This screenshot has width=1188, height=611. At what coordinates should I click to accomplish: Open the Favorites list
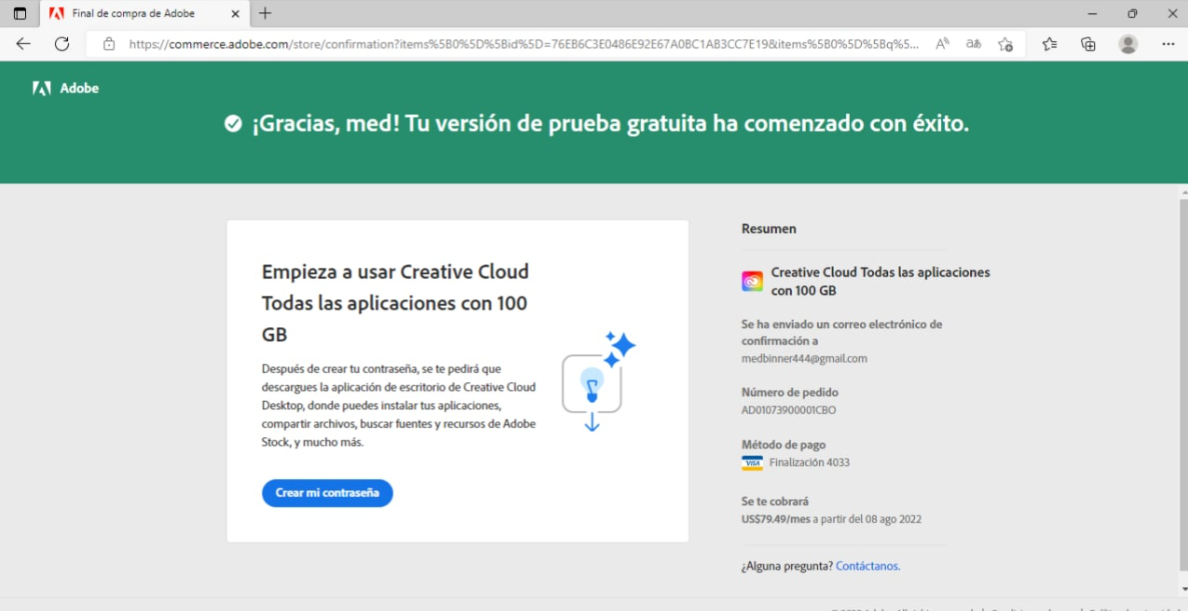point(1049,44)
